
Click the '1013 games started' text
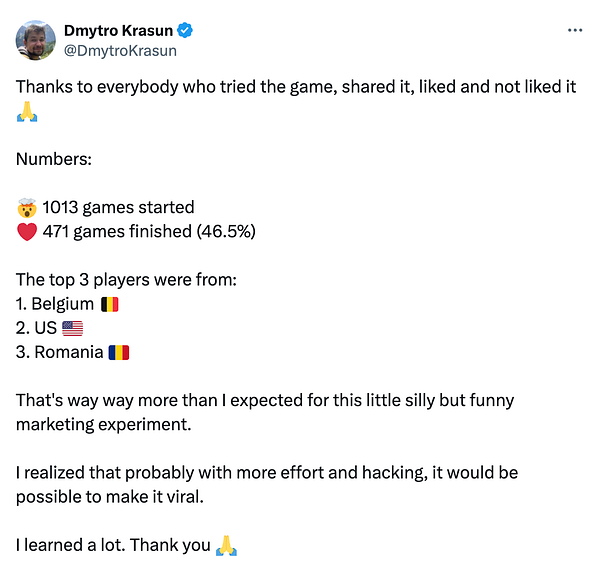(118, 208)
